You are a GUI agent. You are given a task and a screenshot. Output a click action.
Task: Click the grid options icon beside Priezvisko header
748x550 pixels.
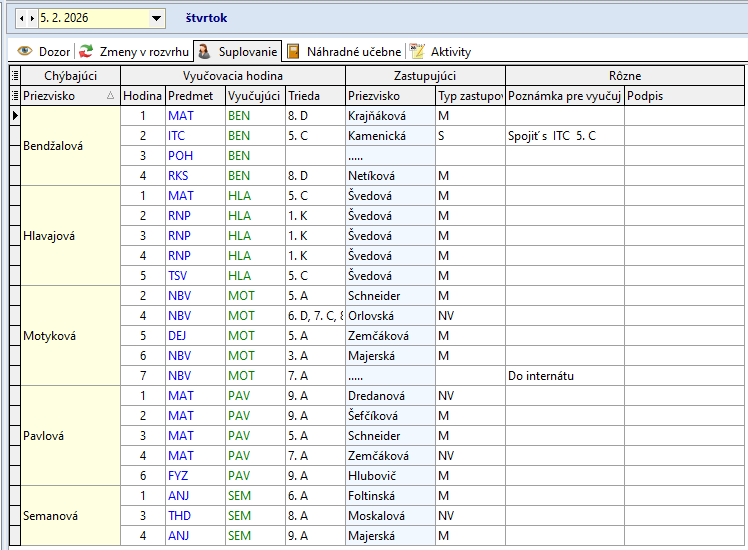(x=14, y=96)
